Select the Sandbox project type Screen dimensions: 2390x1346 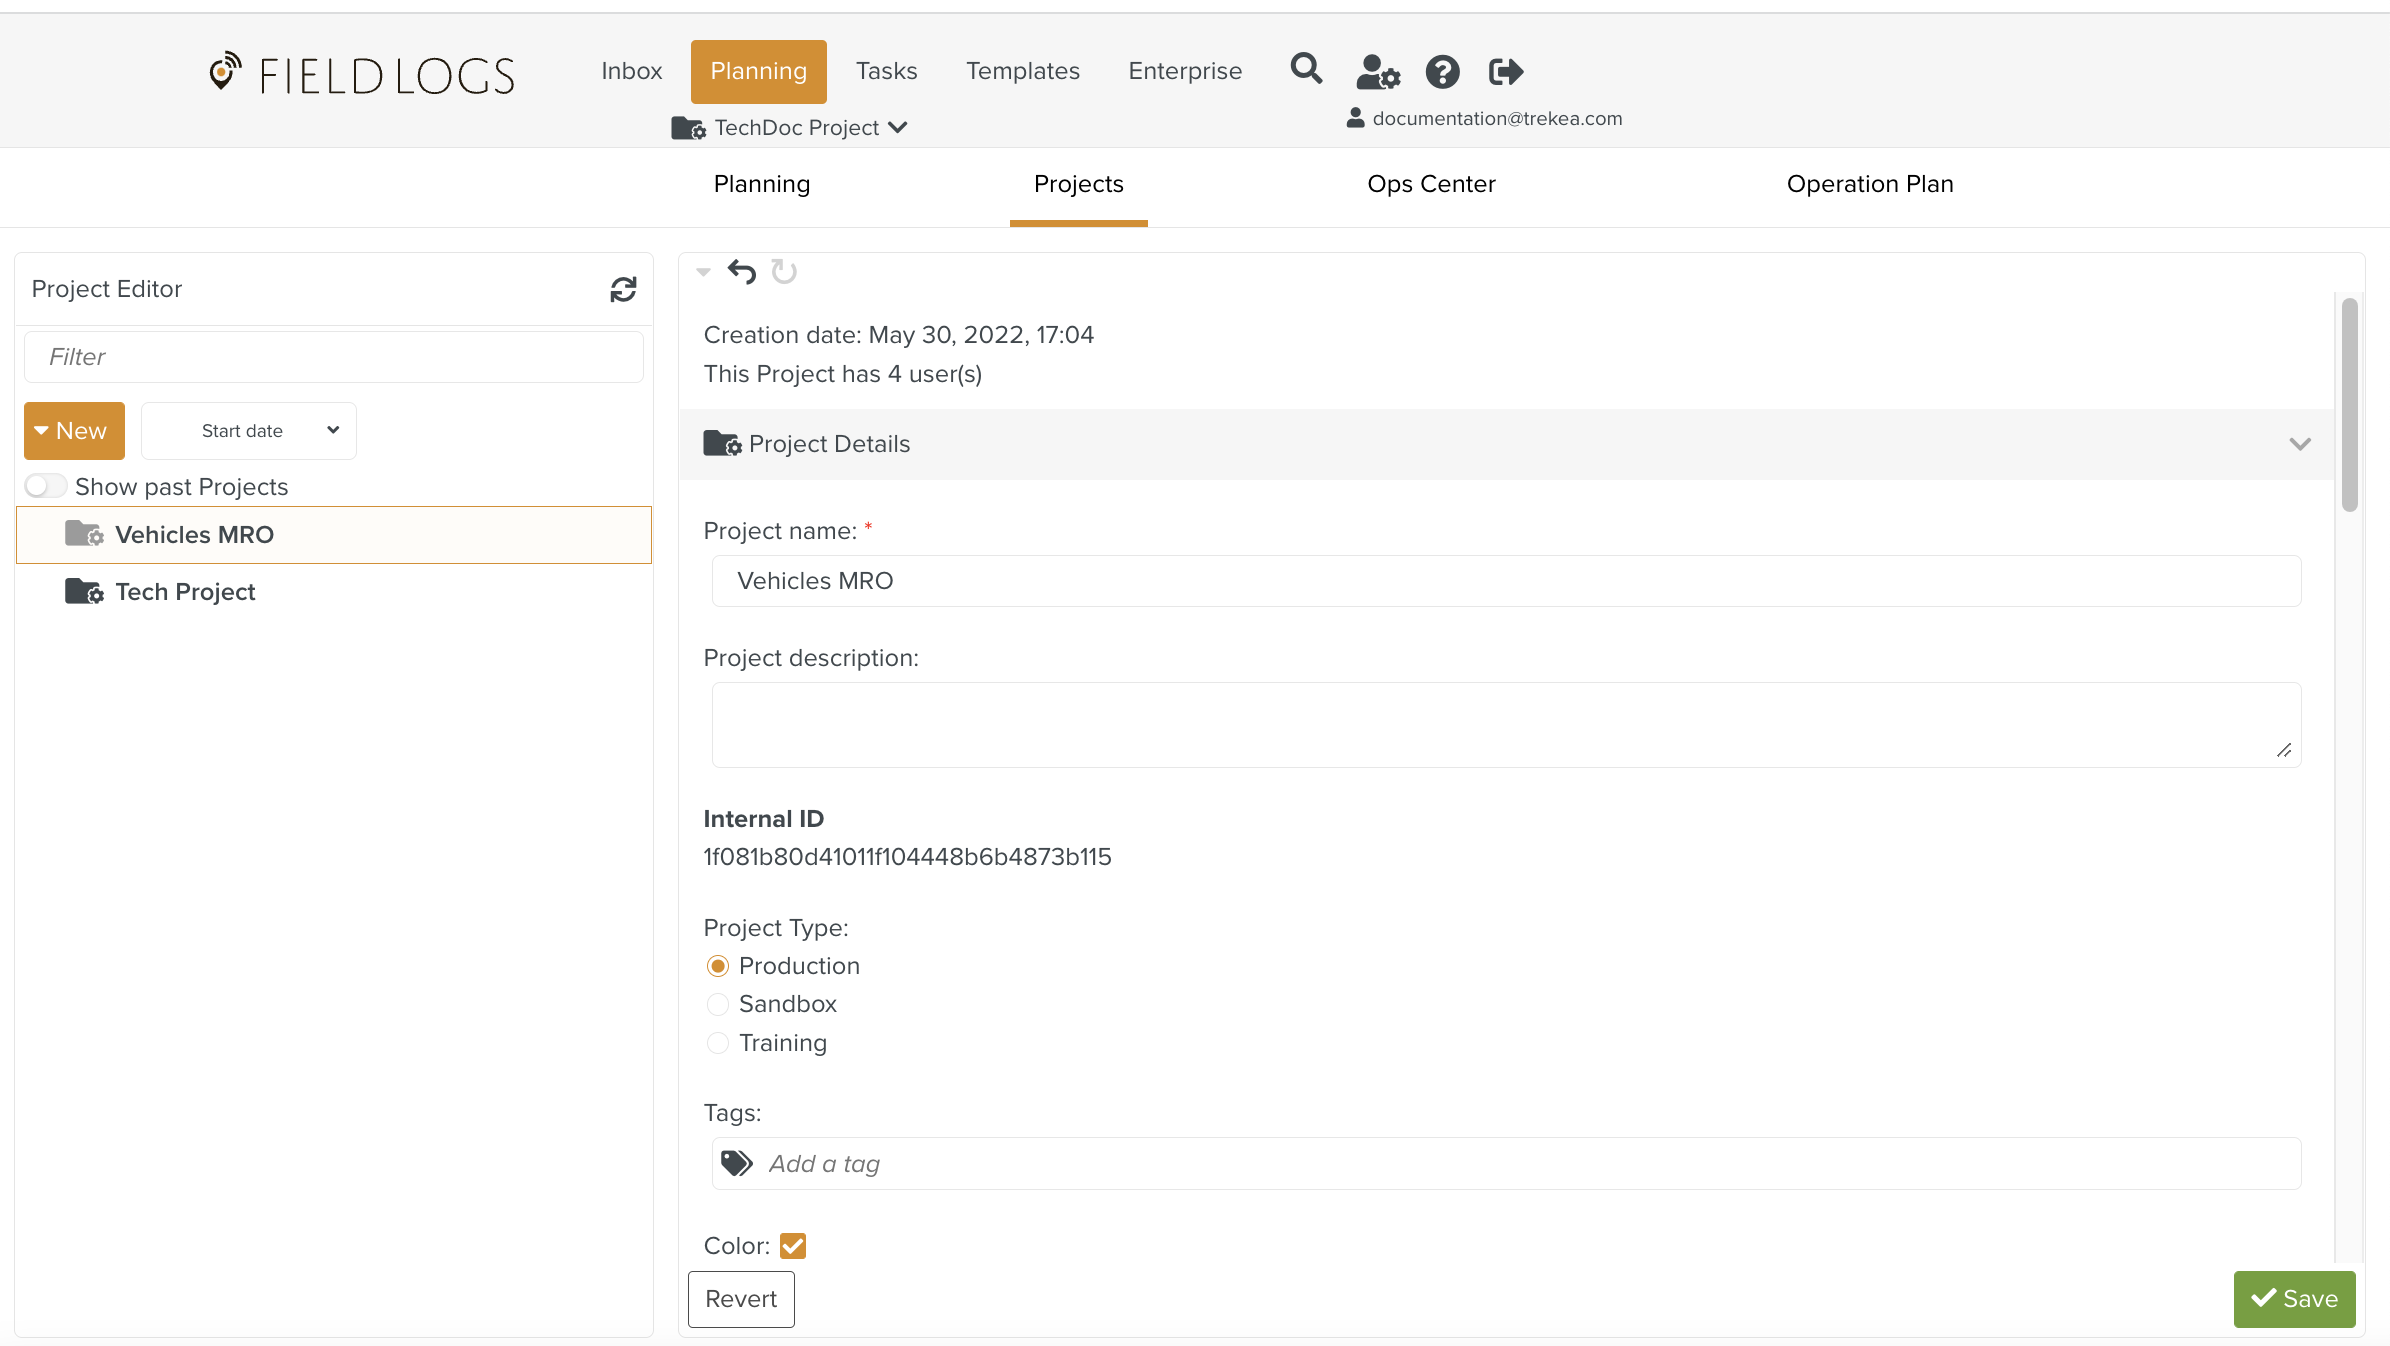(717, 1004)
